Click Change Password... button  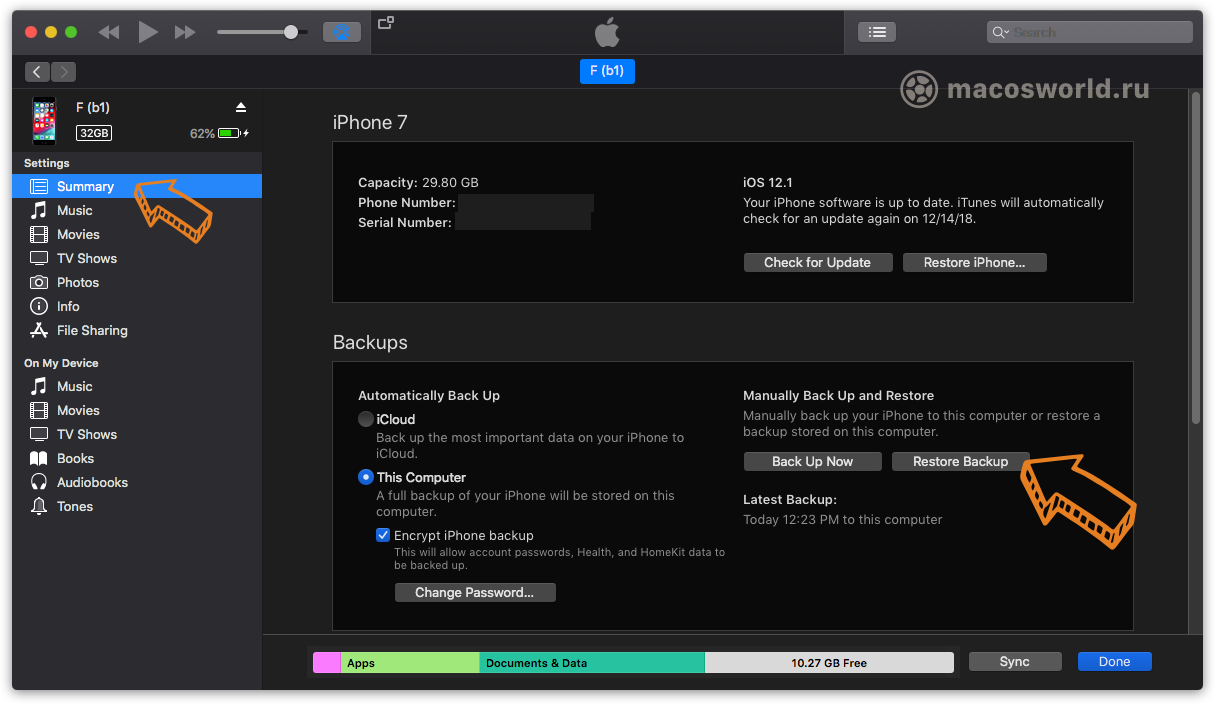475,592
